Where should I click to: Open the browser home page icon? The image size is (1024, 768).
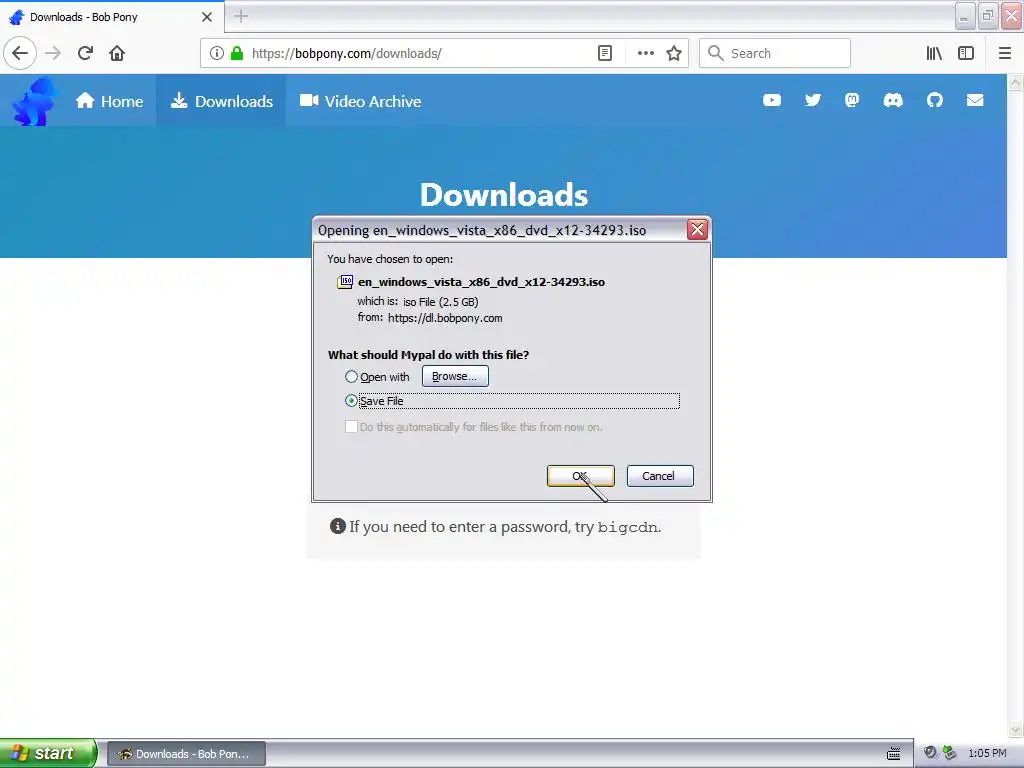click(x=117, y=53)
